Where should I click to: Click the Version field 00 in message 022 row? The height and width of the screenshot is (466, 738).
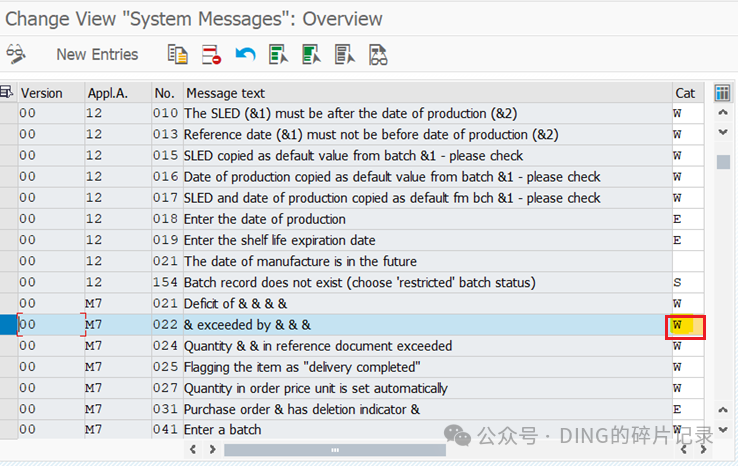tap(51, 325)
